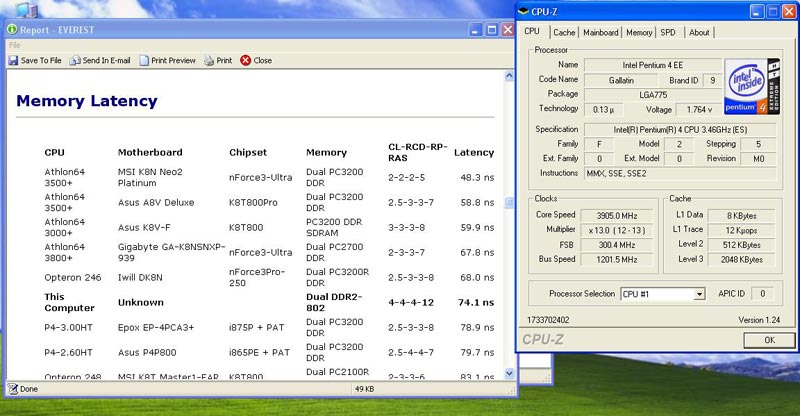Click the Latency column header
800x416 pixels.
[474, 152]
